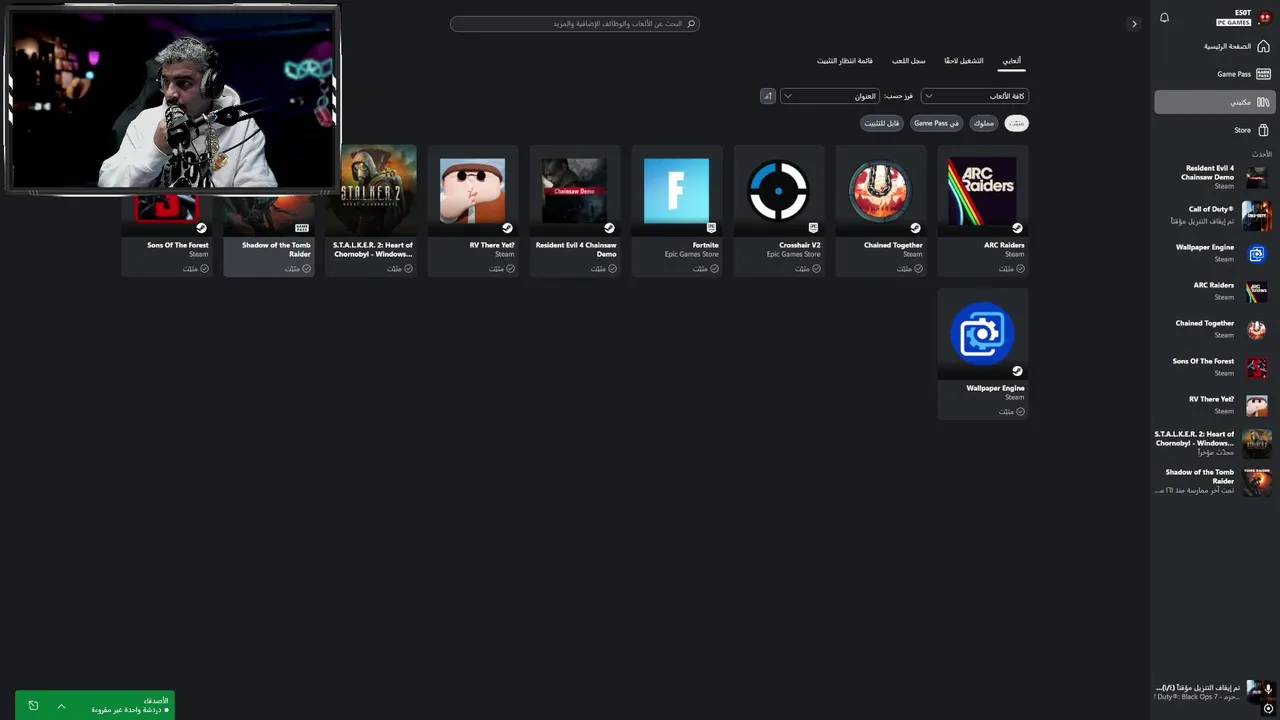Open the RV There Yet? cover art
Image resolution: width=1280 pixels, height=720 pixels.
(472, 190)
